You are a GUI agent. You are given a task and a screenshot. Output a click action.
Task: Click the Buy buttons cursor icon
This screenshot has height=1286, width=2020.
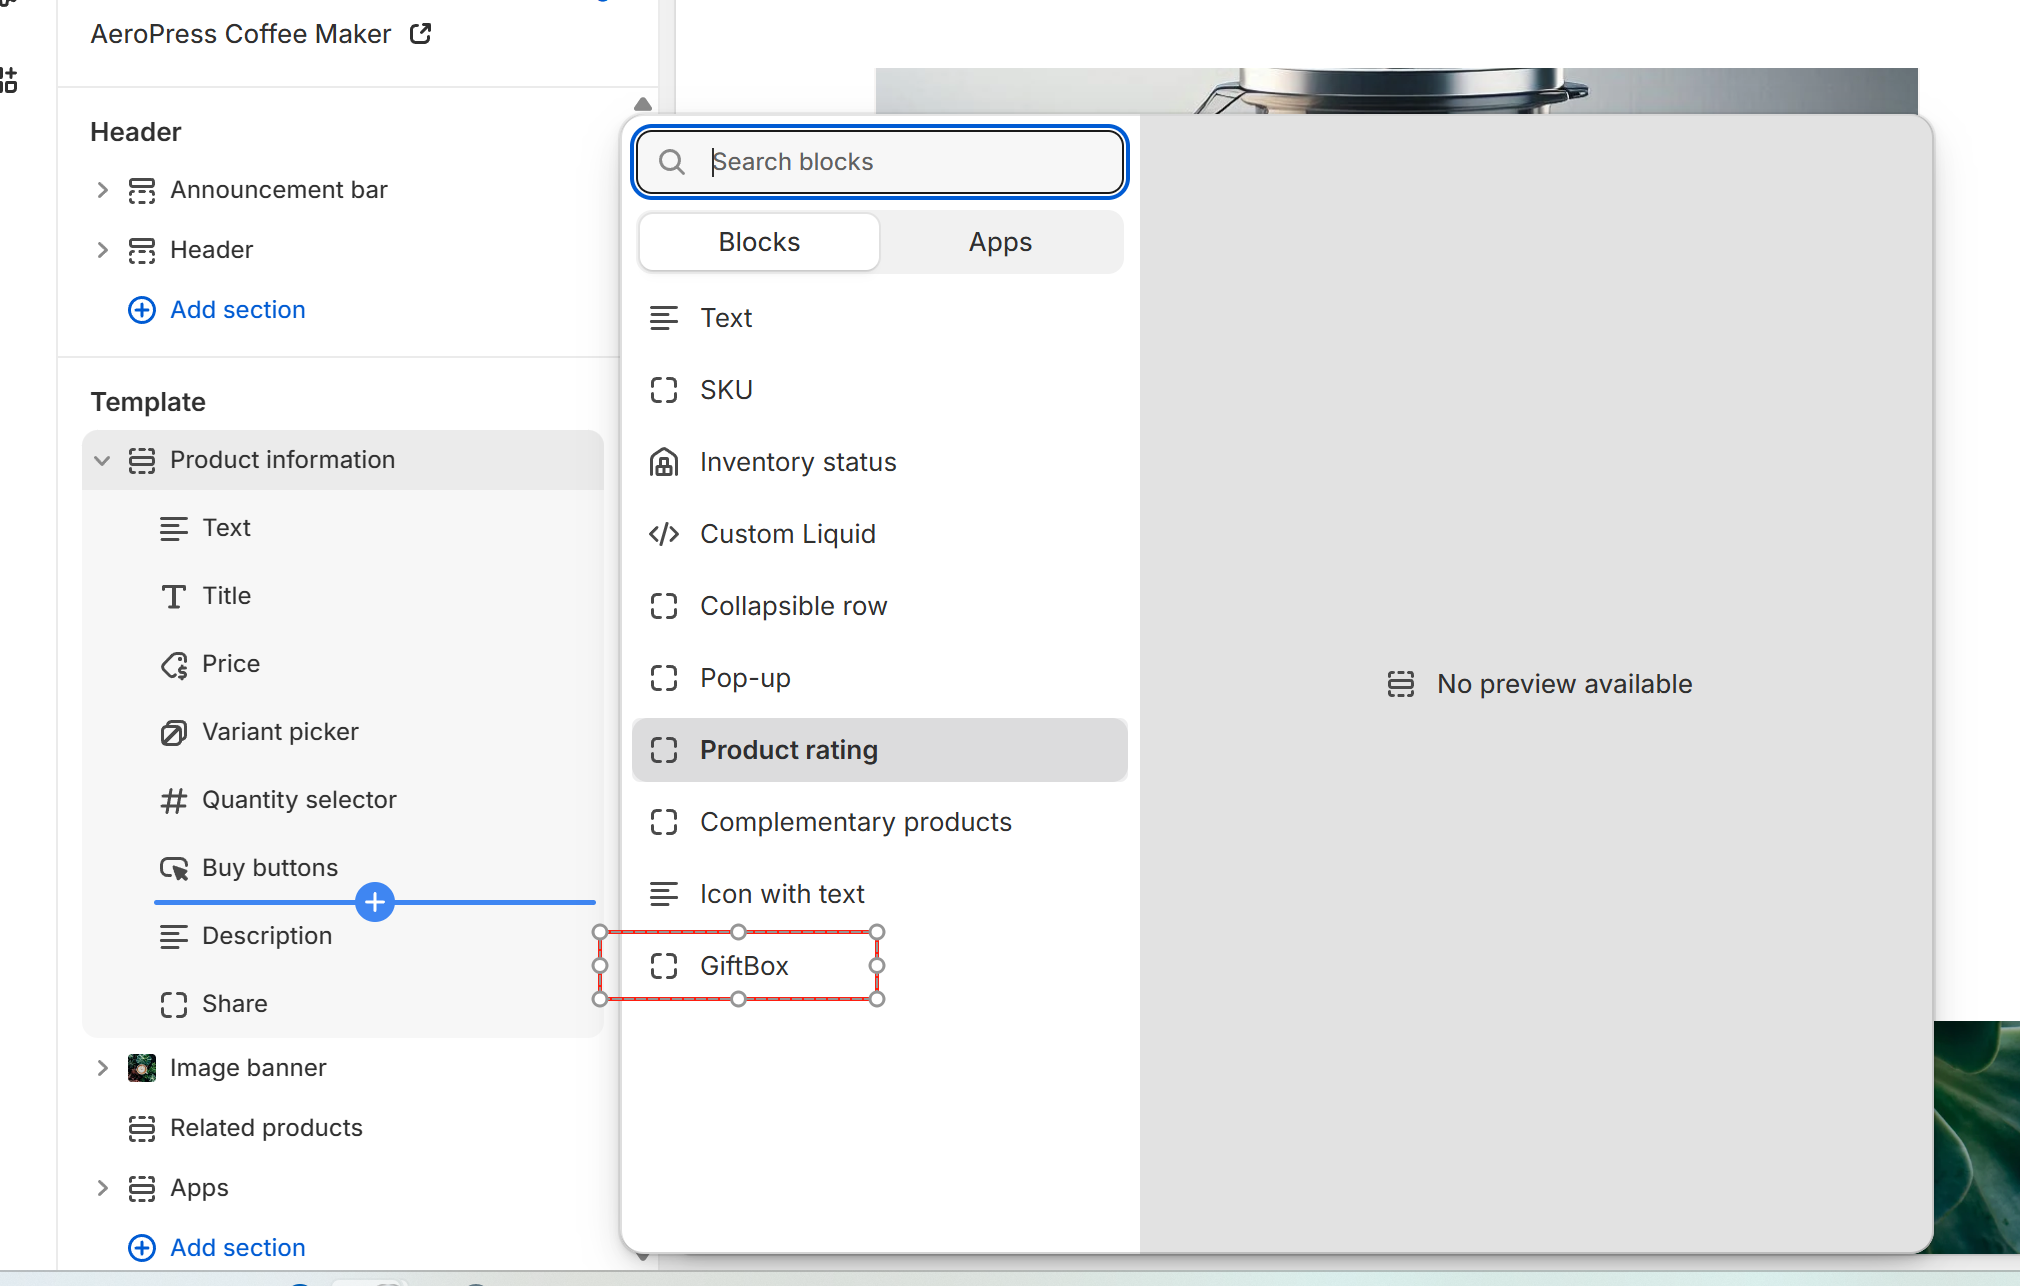174,869
